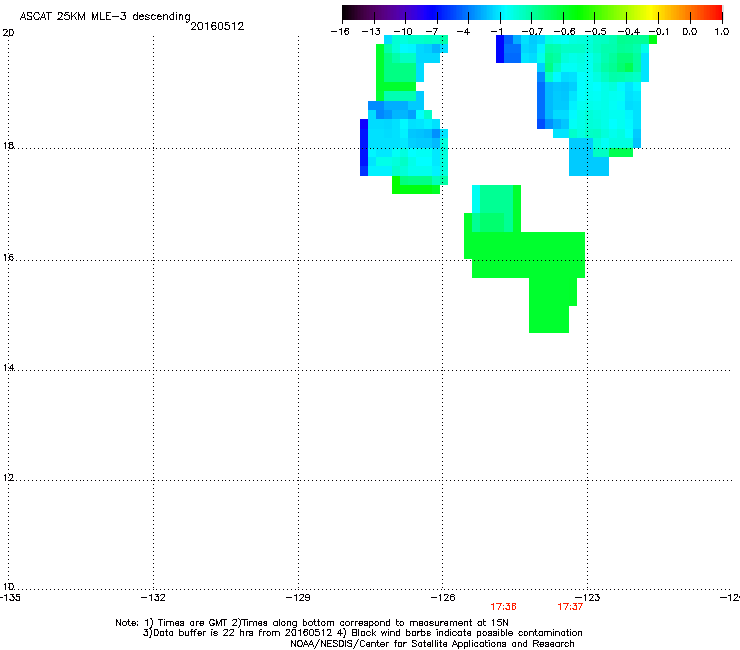Click the longitude axis label -126
This screenshot has width=740, height=650.
point(443,598)
